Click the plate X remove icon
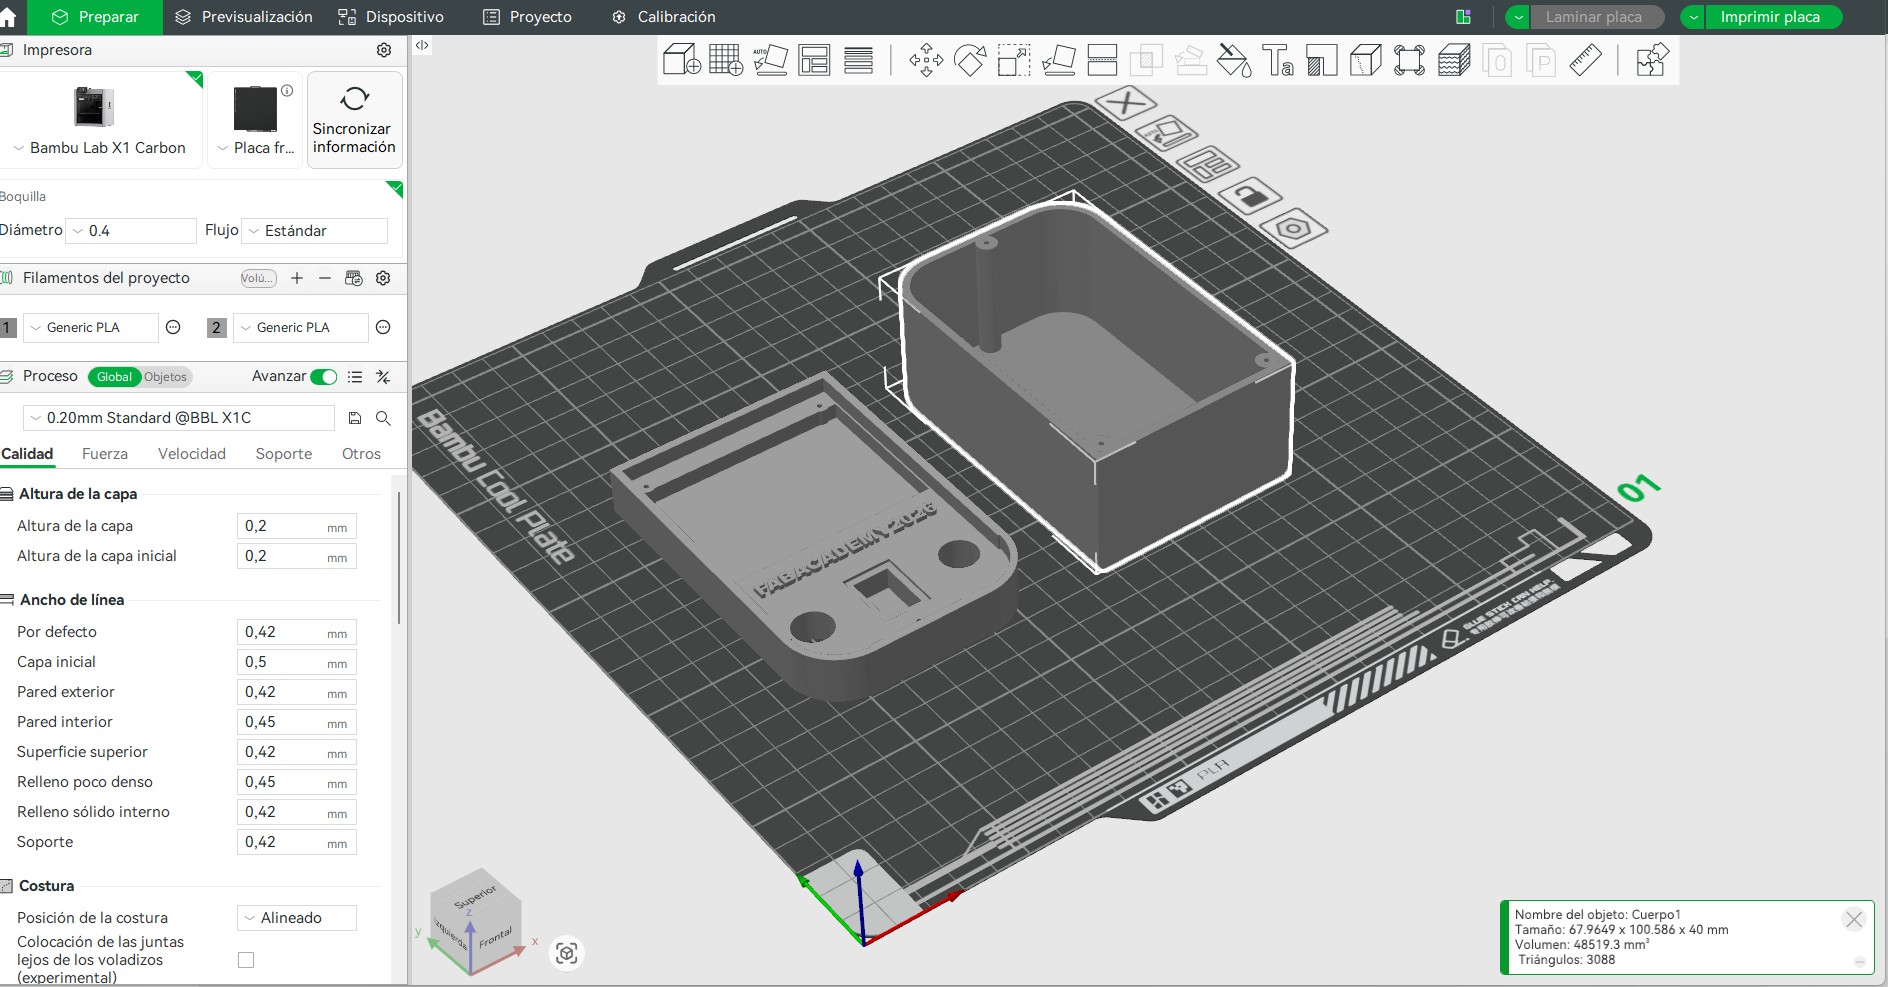The width and height of the screenshot is (1888, 987). (1126, 103)
